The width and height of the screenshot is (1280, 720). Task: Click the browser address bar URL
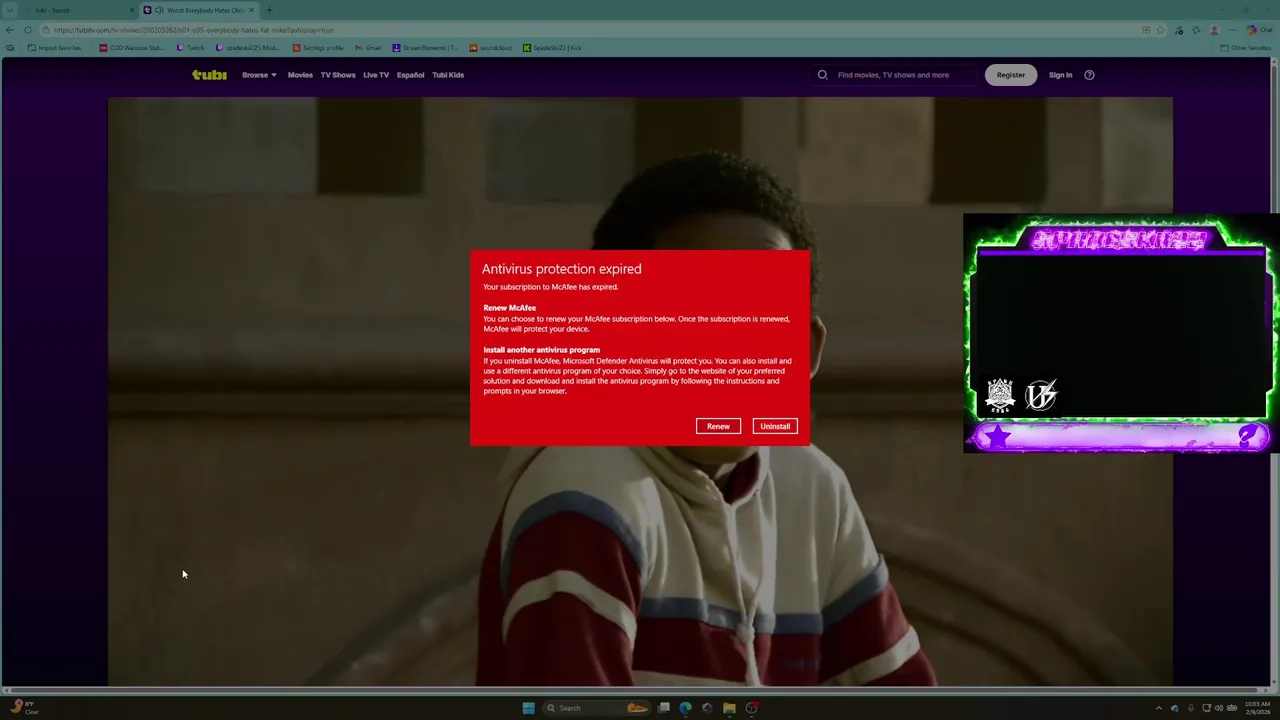(194, 30)
